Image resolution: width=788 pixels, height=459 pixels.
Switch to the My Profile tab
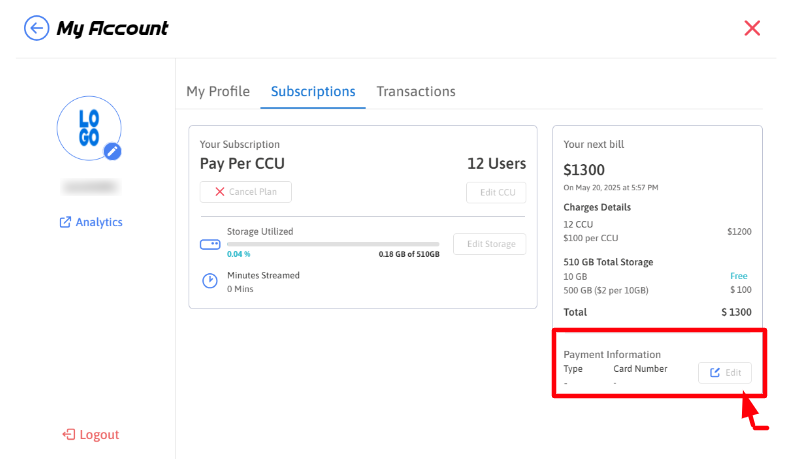click(218, 91)
